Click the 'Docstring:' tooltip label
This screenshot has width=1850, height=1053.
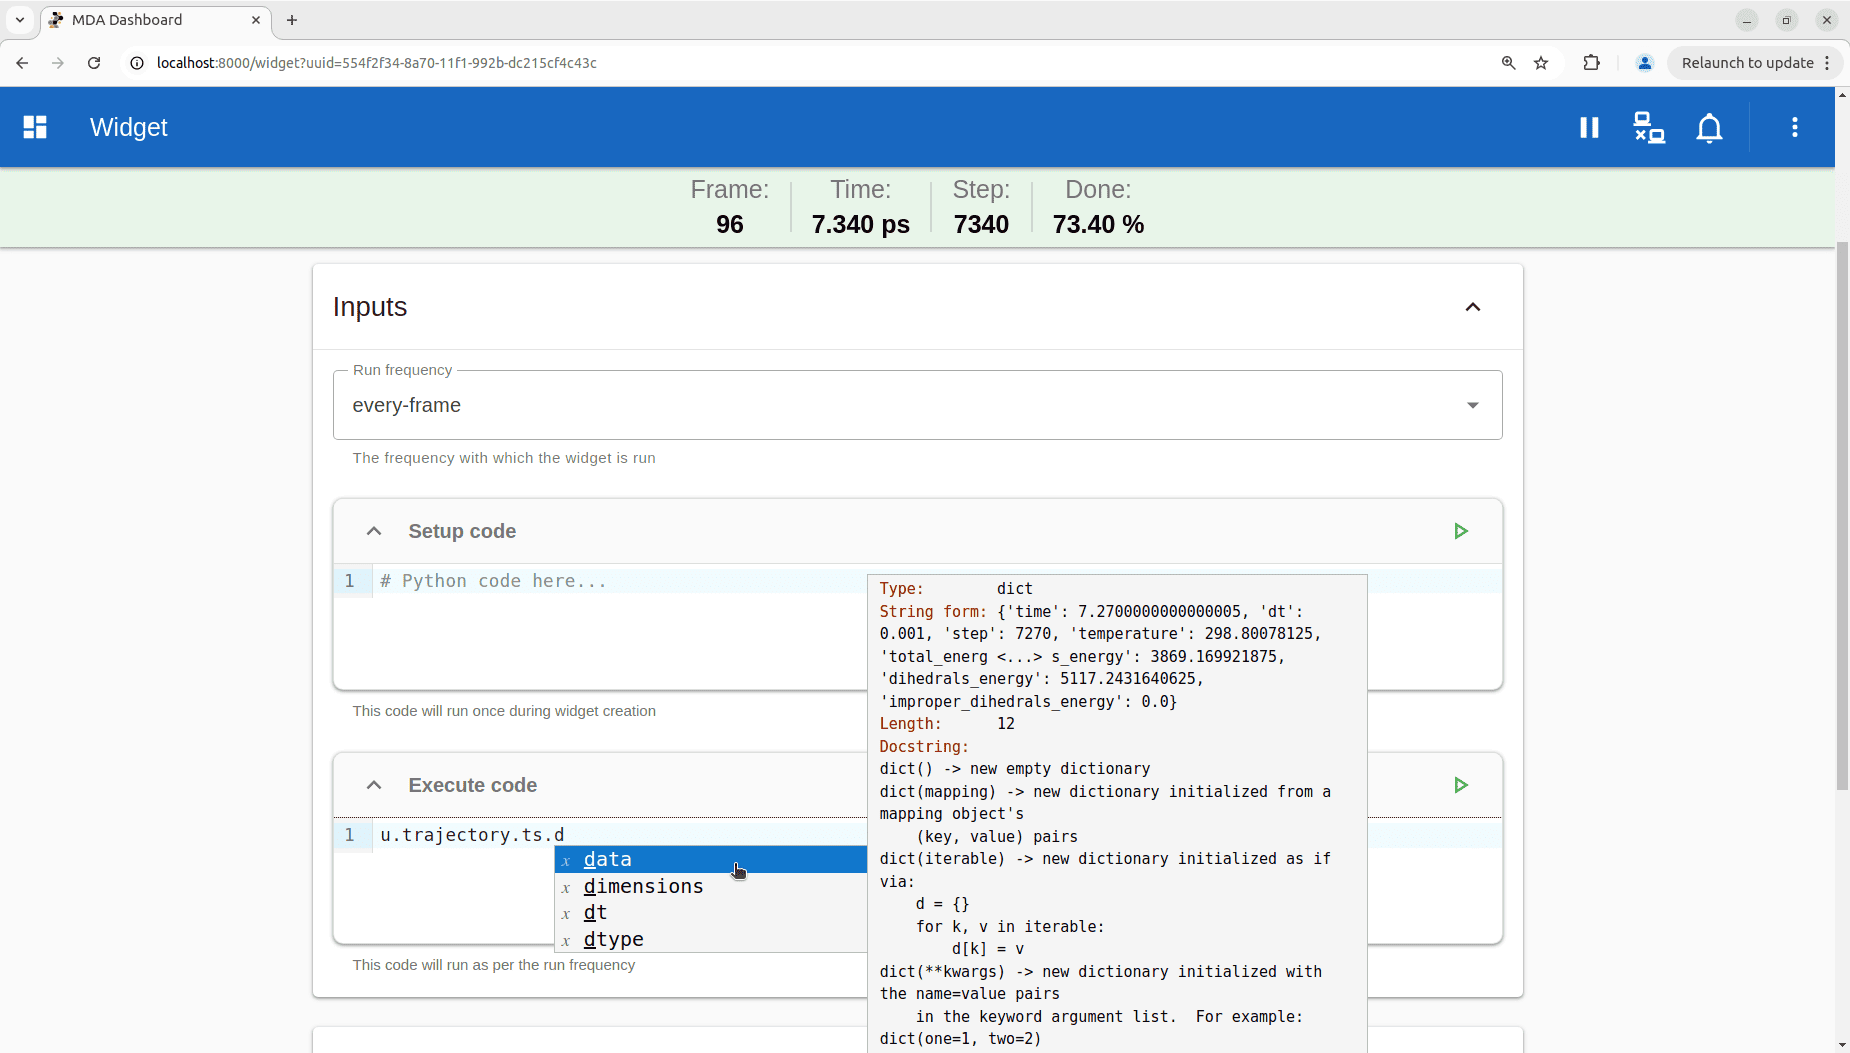coord(924,746)
